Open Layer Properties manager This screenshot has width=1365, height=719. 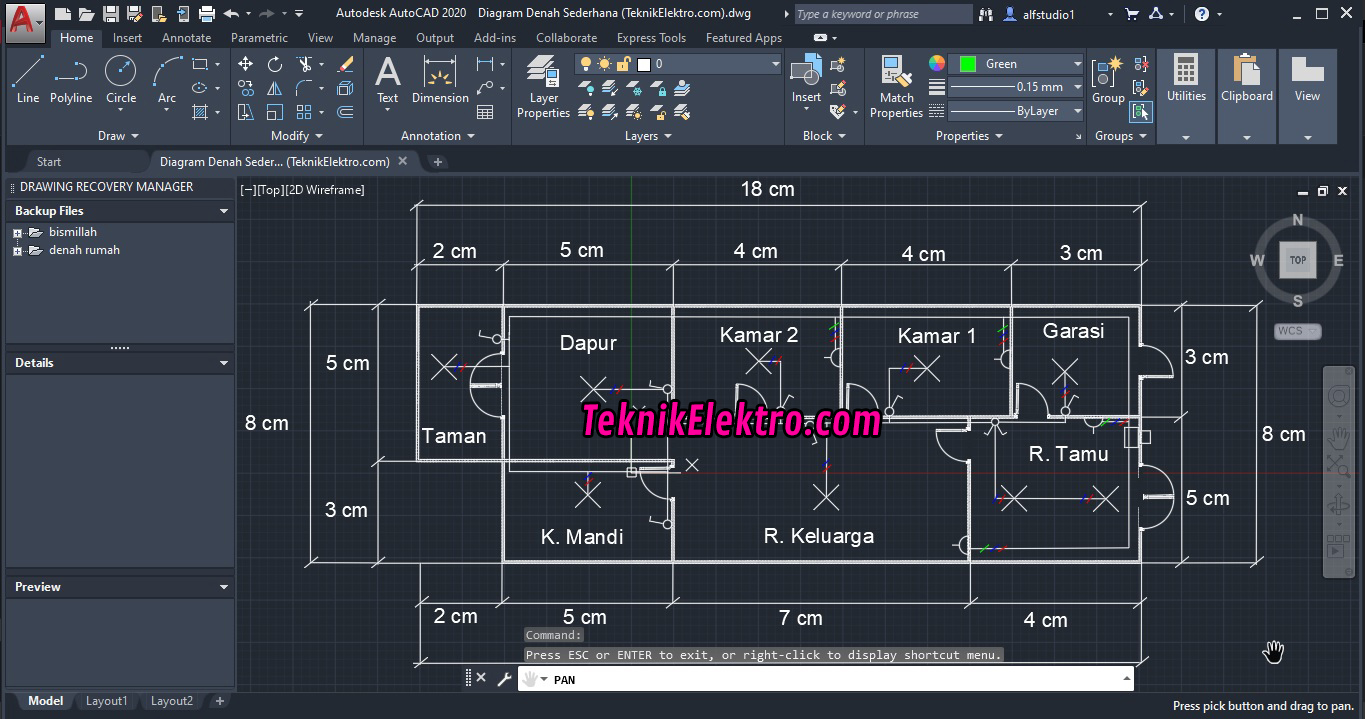point(543,87)
